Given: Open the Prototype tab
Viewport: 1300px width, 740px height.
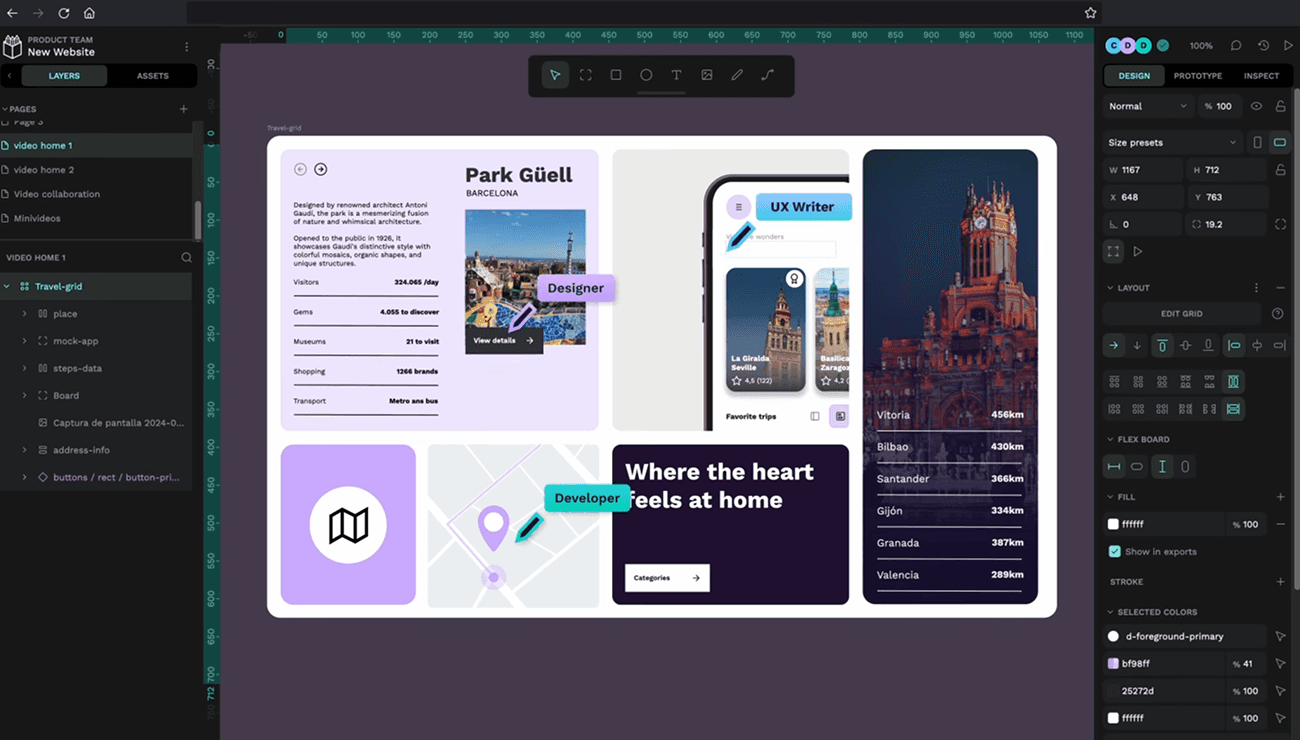Looking at the screenshot, I should 1198,76.
